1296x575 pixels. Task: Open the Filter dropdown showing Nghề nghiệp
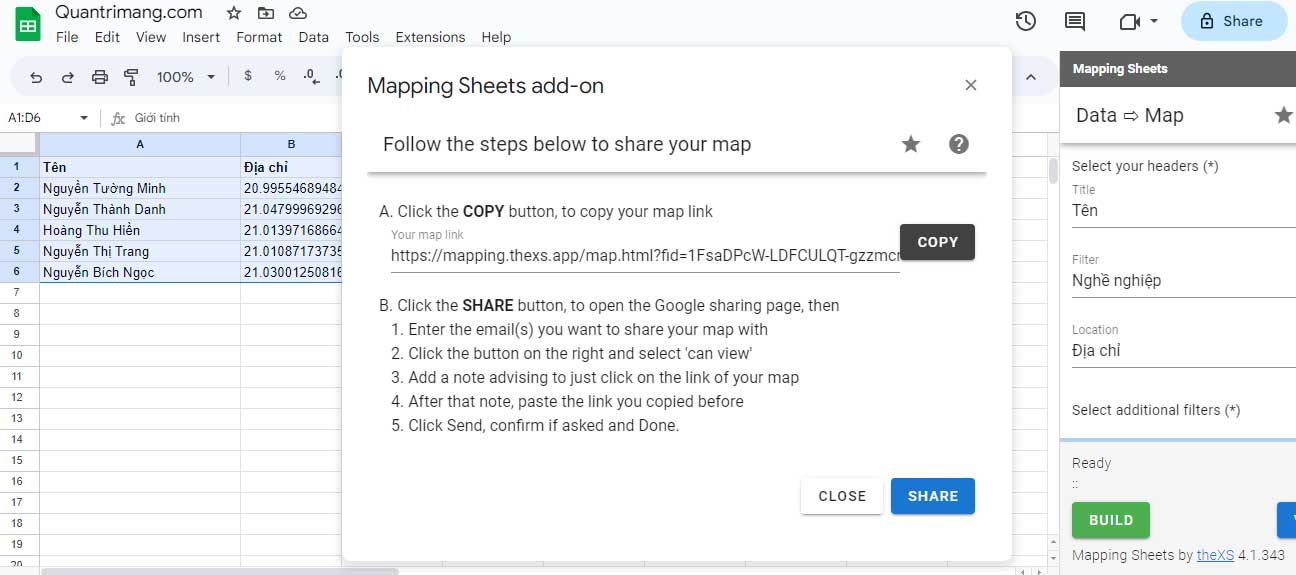pos(1184,281)
